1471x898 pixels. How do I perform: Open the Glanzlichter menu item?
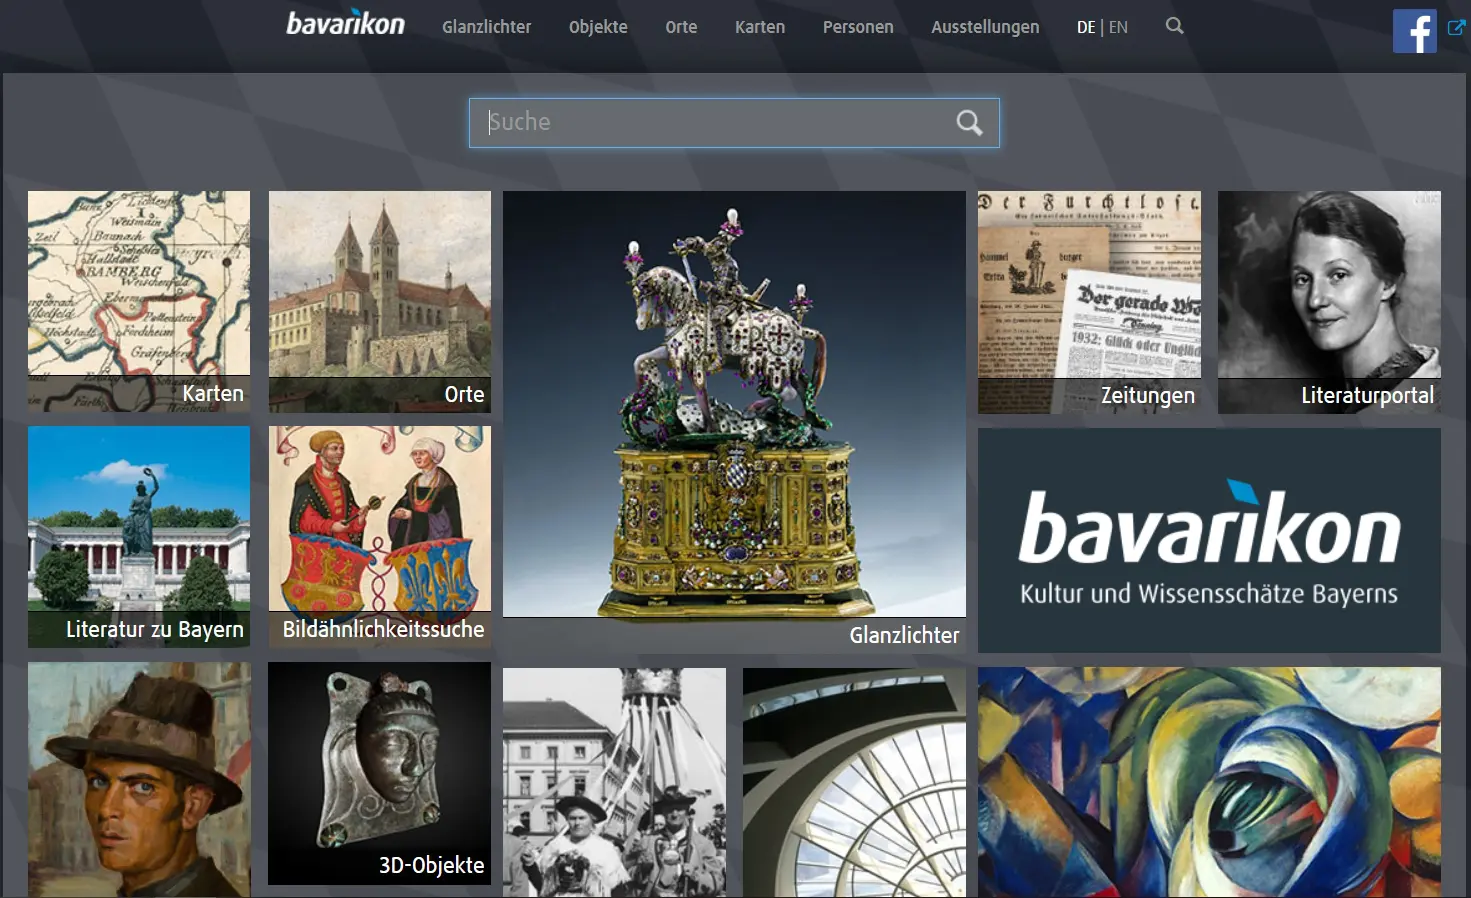487,27
